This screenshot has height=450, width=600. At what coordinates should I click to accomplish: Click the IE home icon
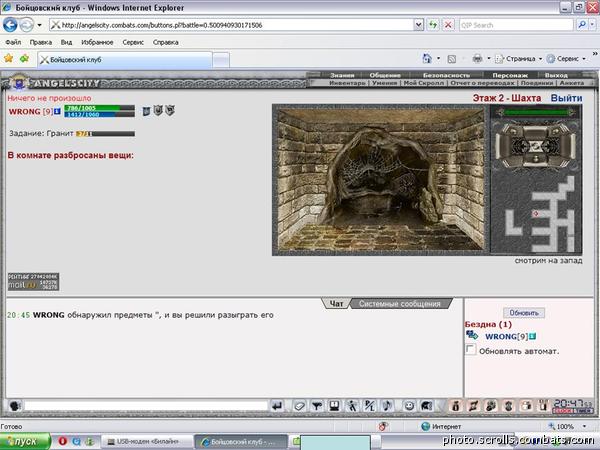427,59
